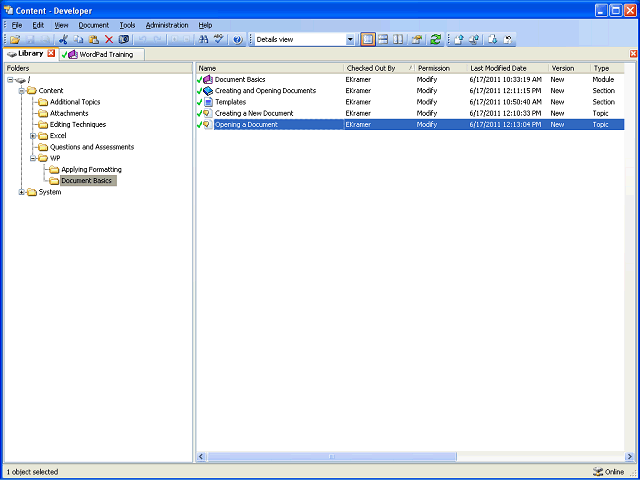640x480 pixels.
Task: Click the green Refresh arrows icon
Action: pos(436,40)
